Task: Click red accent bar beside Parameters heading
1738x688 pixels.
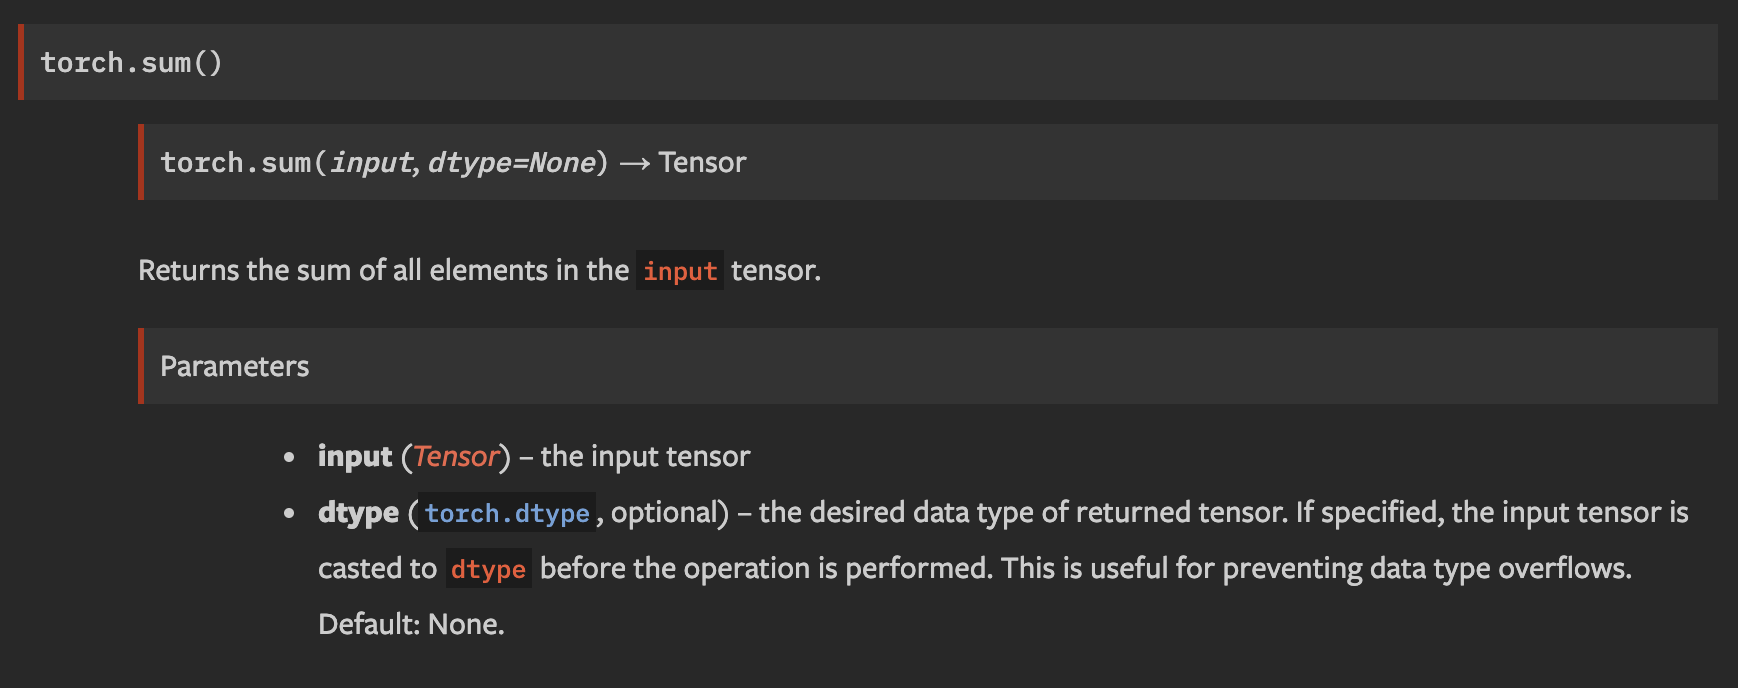Action: (x=141, y=366)
